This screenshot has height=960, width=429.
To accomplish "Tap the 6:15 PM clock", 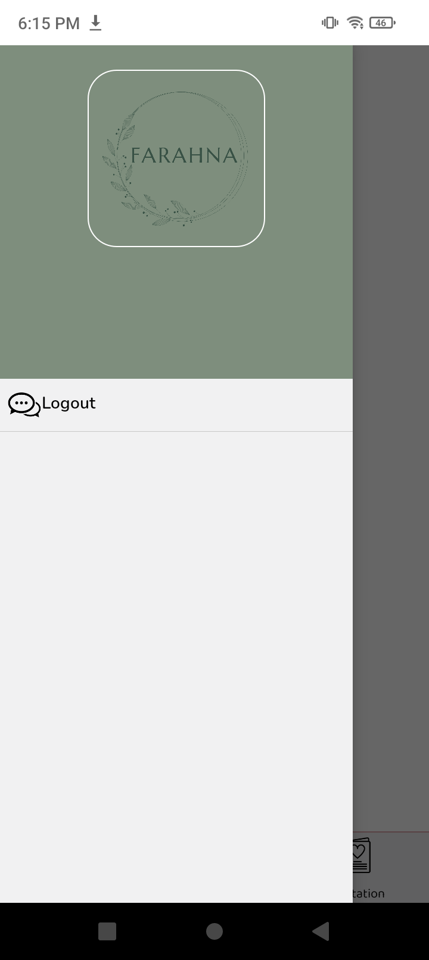I will [x=49, y=23].
